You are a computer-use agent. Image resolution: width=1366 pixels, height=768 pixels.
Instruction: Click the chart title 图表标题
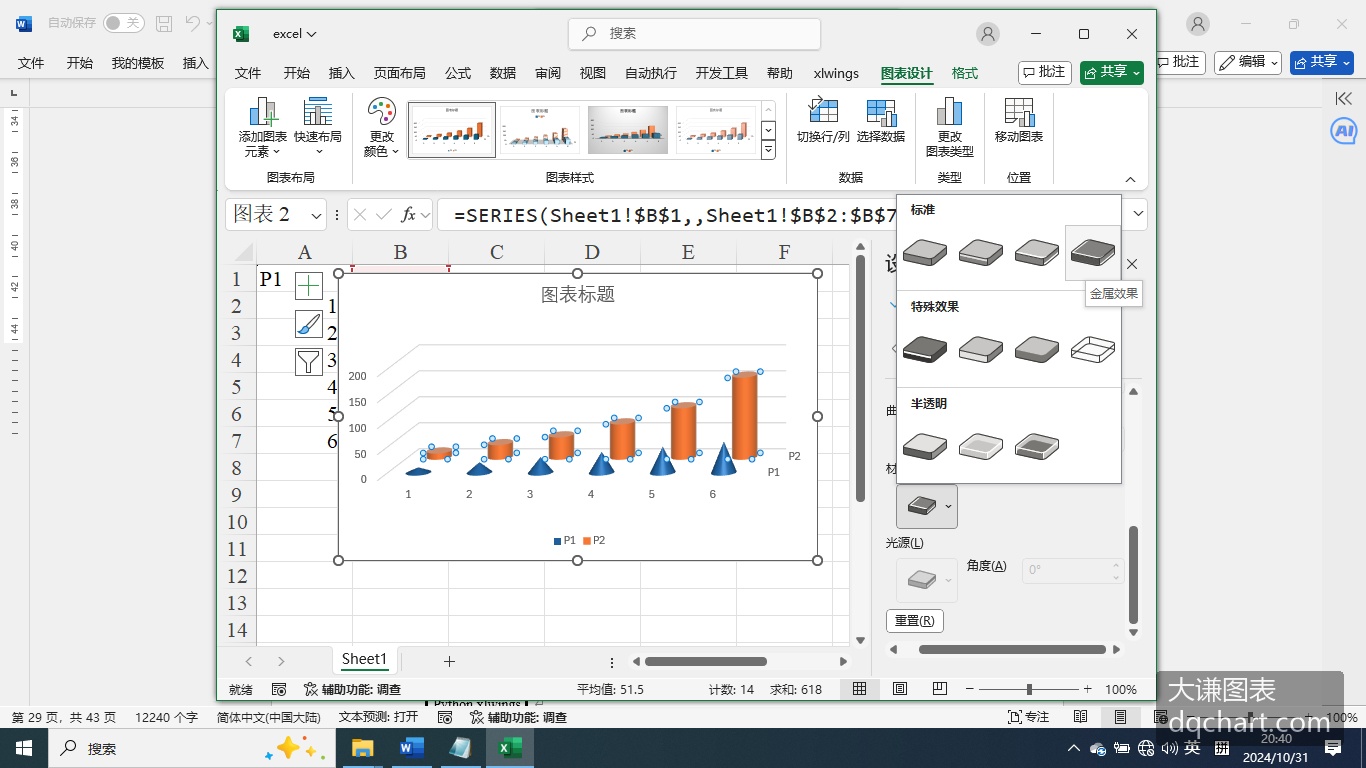click(578, 294)
